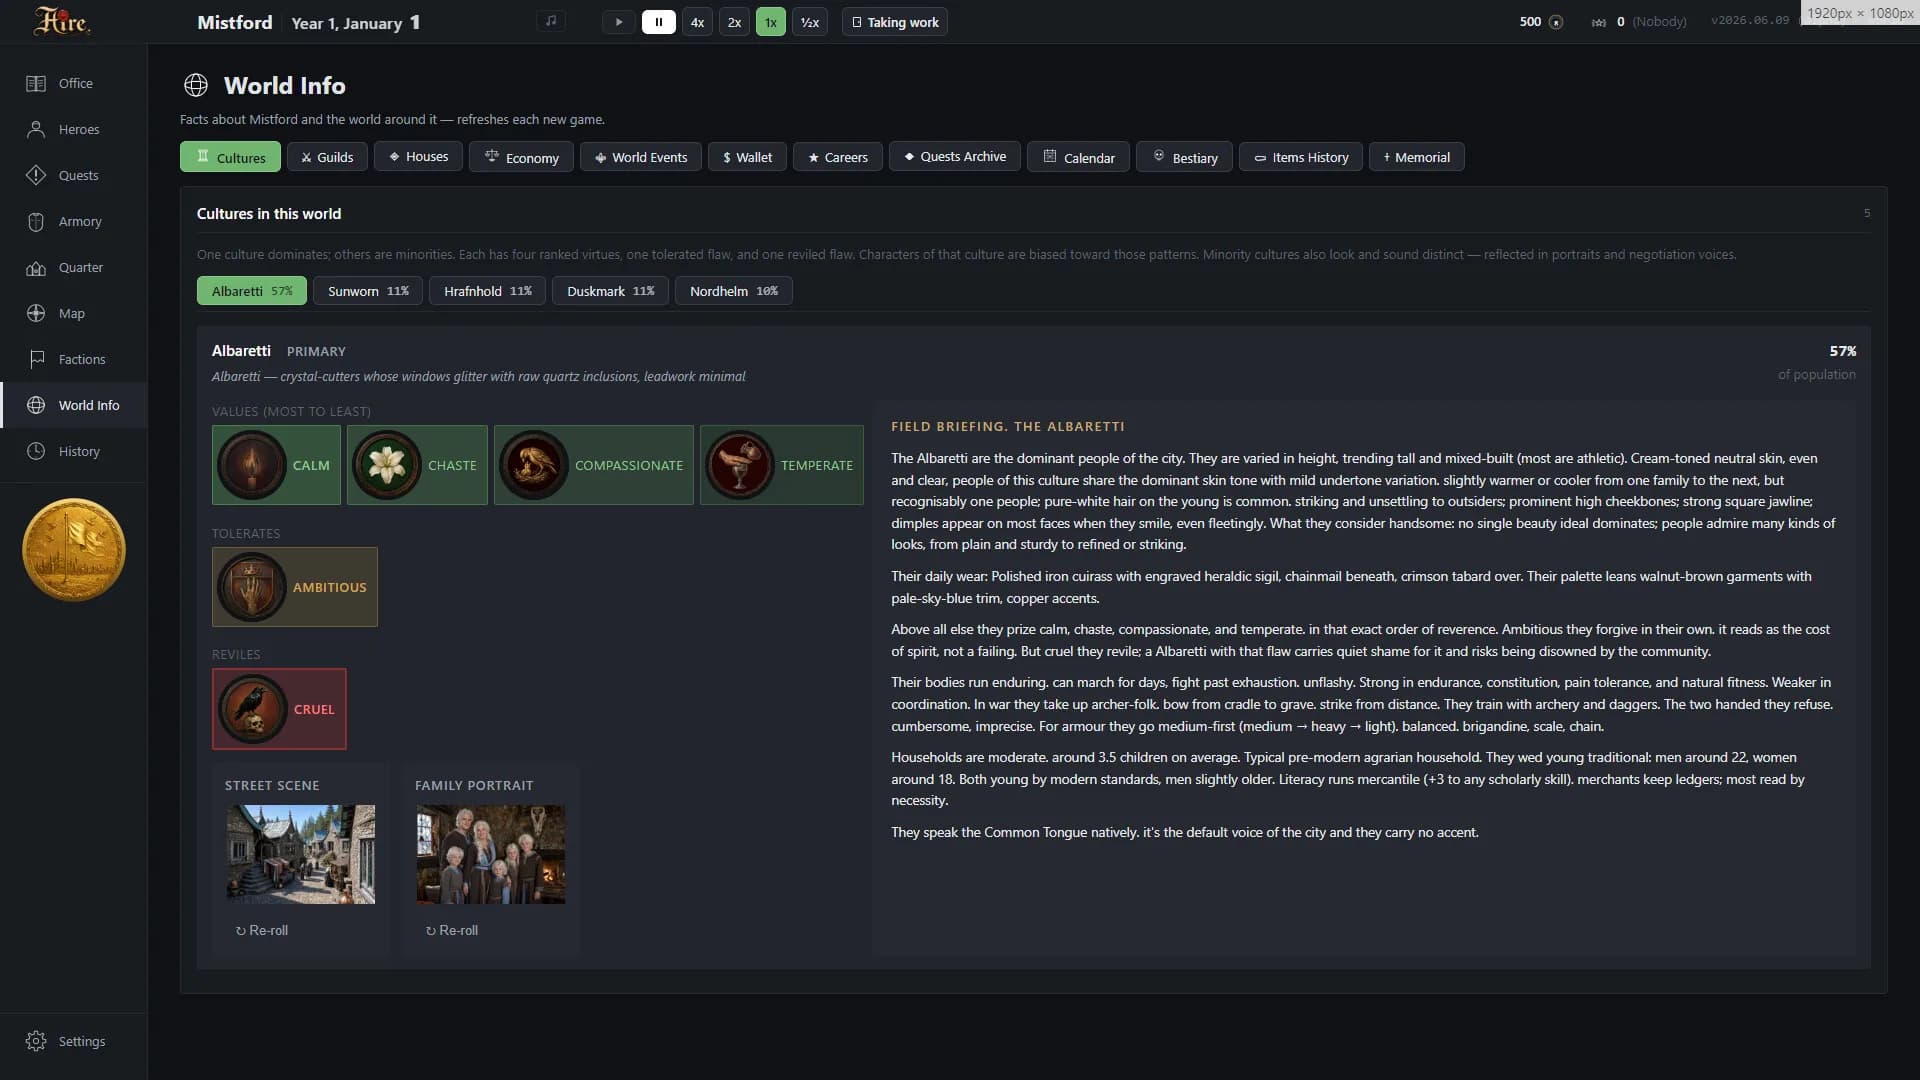Click the Temperate goblet icon
This screenshot has width=1920, height=1080.
pos(740,465)
